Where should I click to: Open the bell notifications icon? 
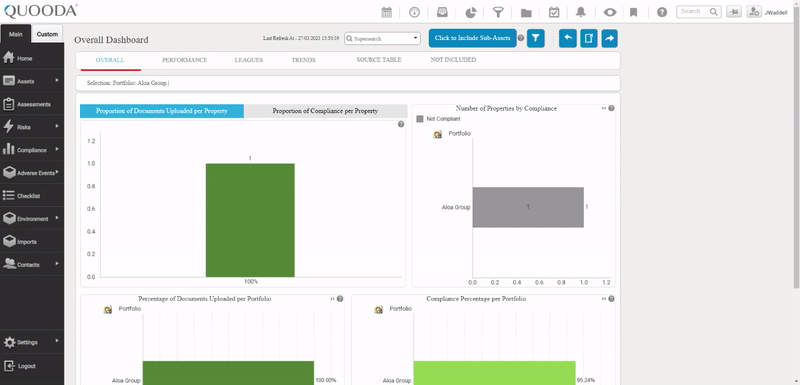[581, 12]
